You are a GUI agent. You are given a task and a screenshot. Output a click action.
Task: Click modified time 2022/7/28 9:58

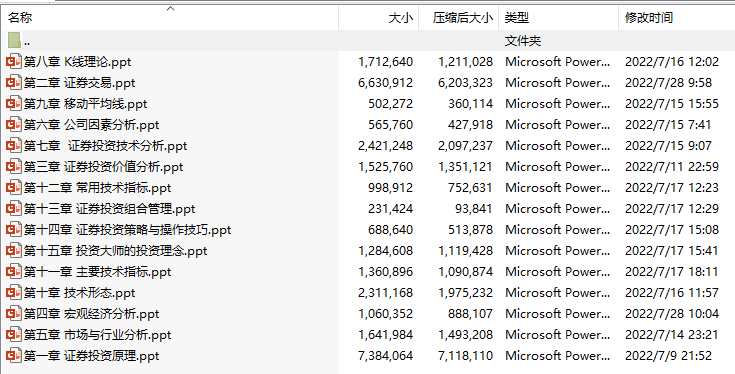[x=668, y=83]
